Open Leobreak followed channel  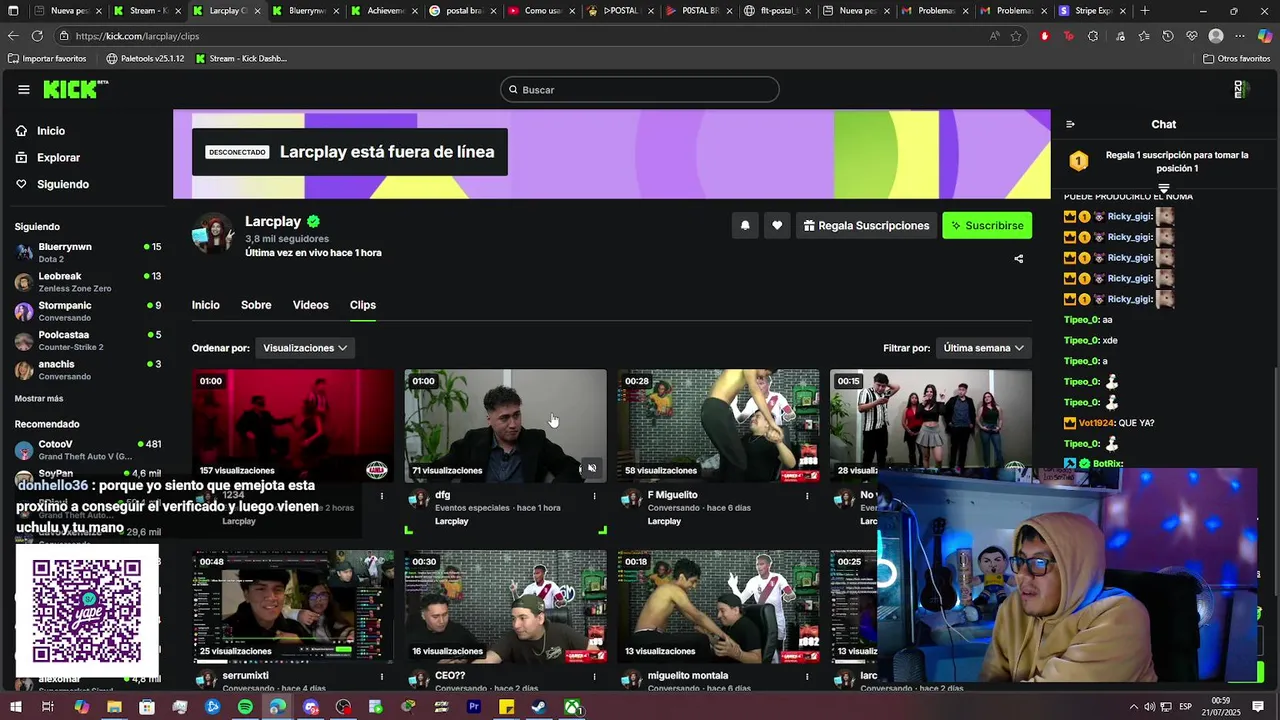[88, 282]
